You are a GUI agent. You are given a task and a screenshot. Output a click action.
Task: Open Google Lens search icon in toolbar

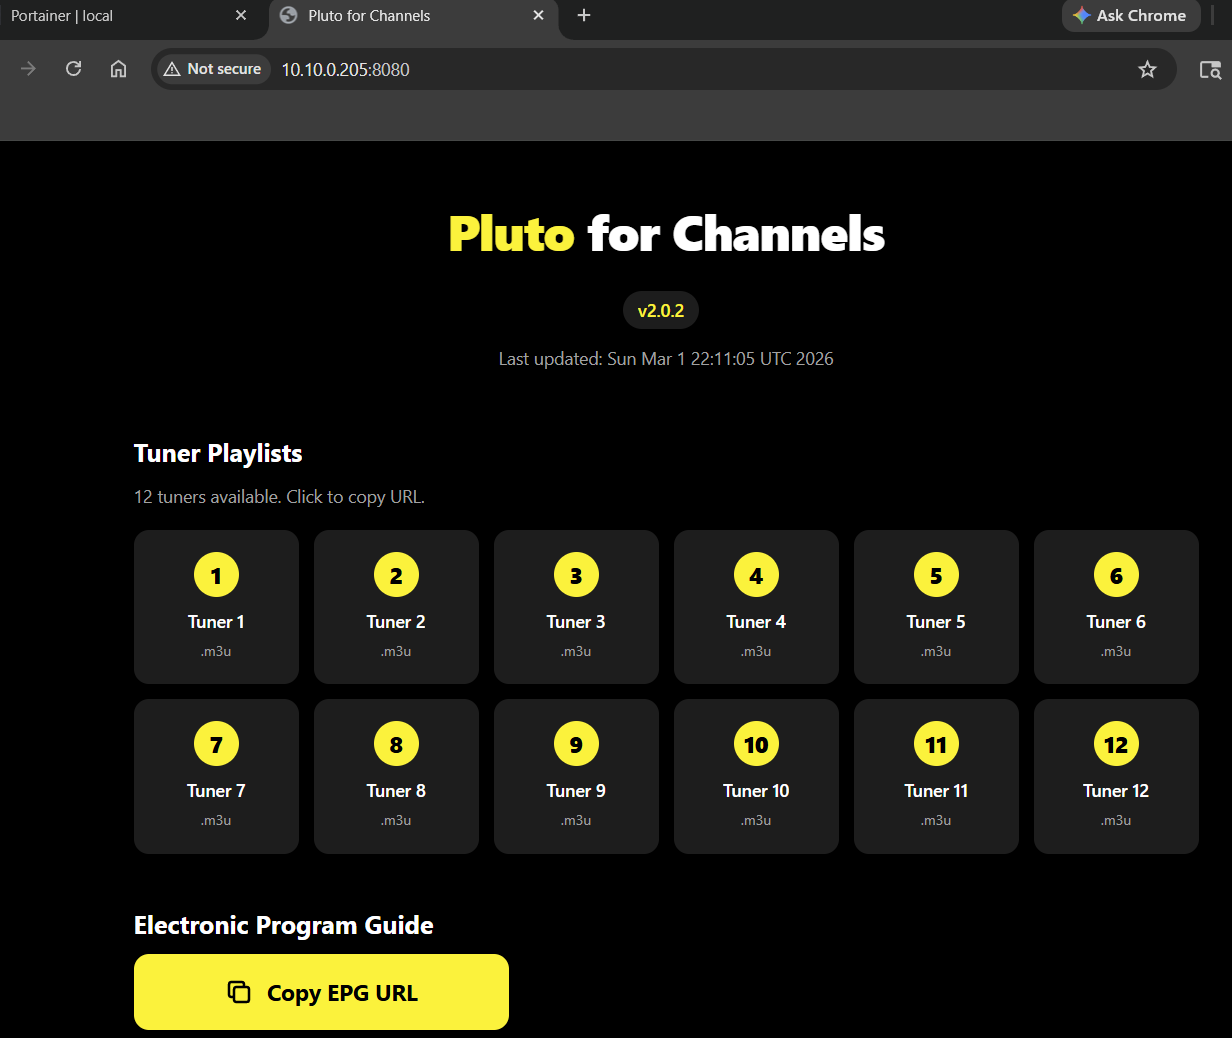click(1210, 69)
